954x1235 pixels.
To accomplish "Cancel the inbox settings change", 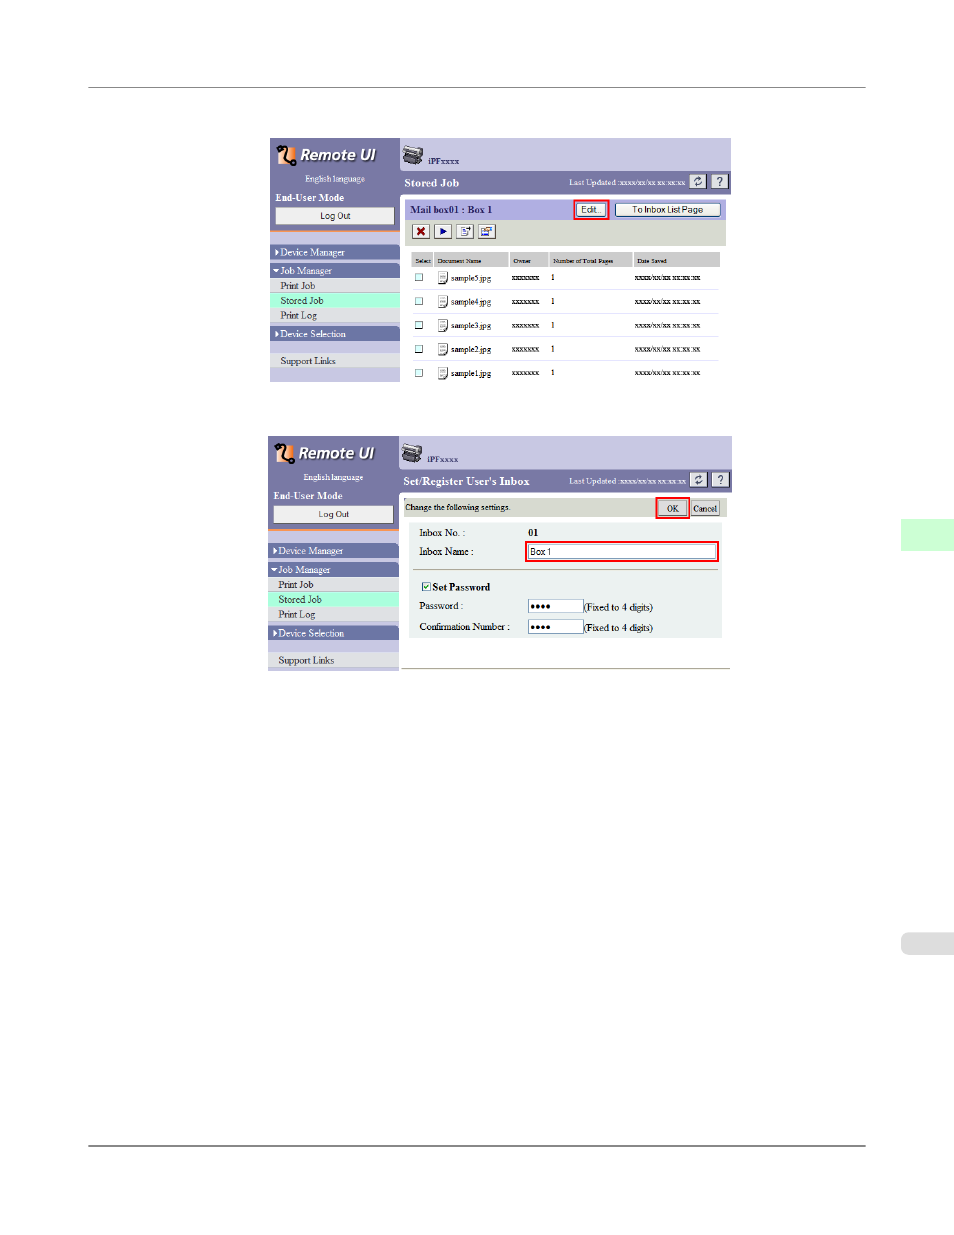I will pos(705,508).
